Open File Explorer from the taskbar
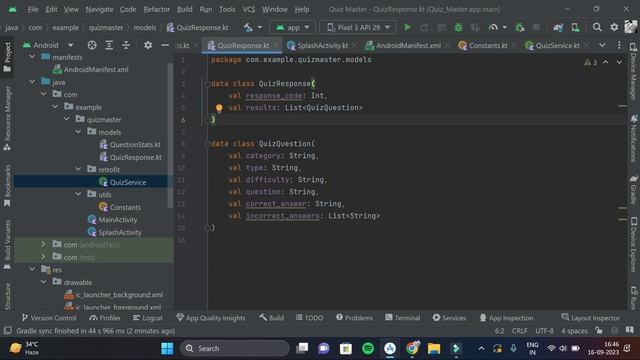The image size is (640, 360). pos(434,348)
